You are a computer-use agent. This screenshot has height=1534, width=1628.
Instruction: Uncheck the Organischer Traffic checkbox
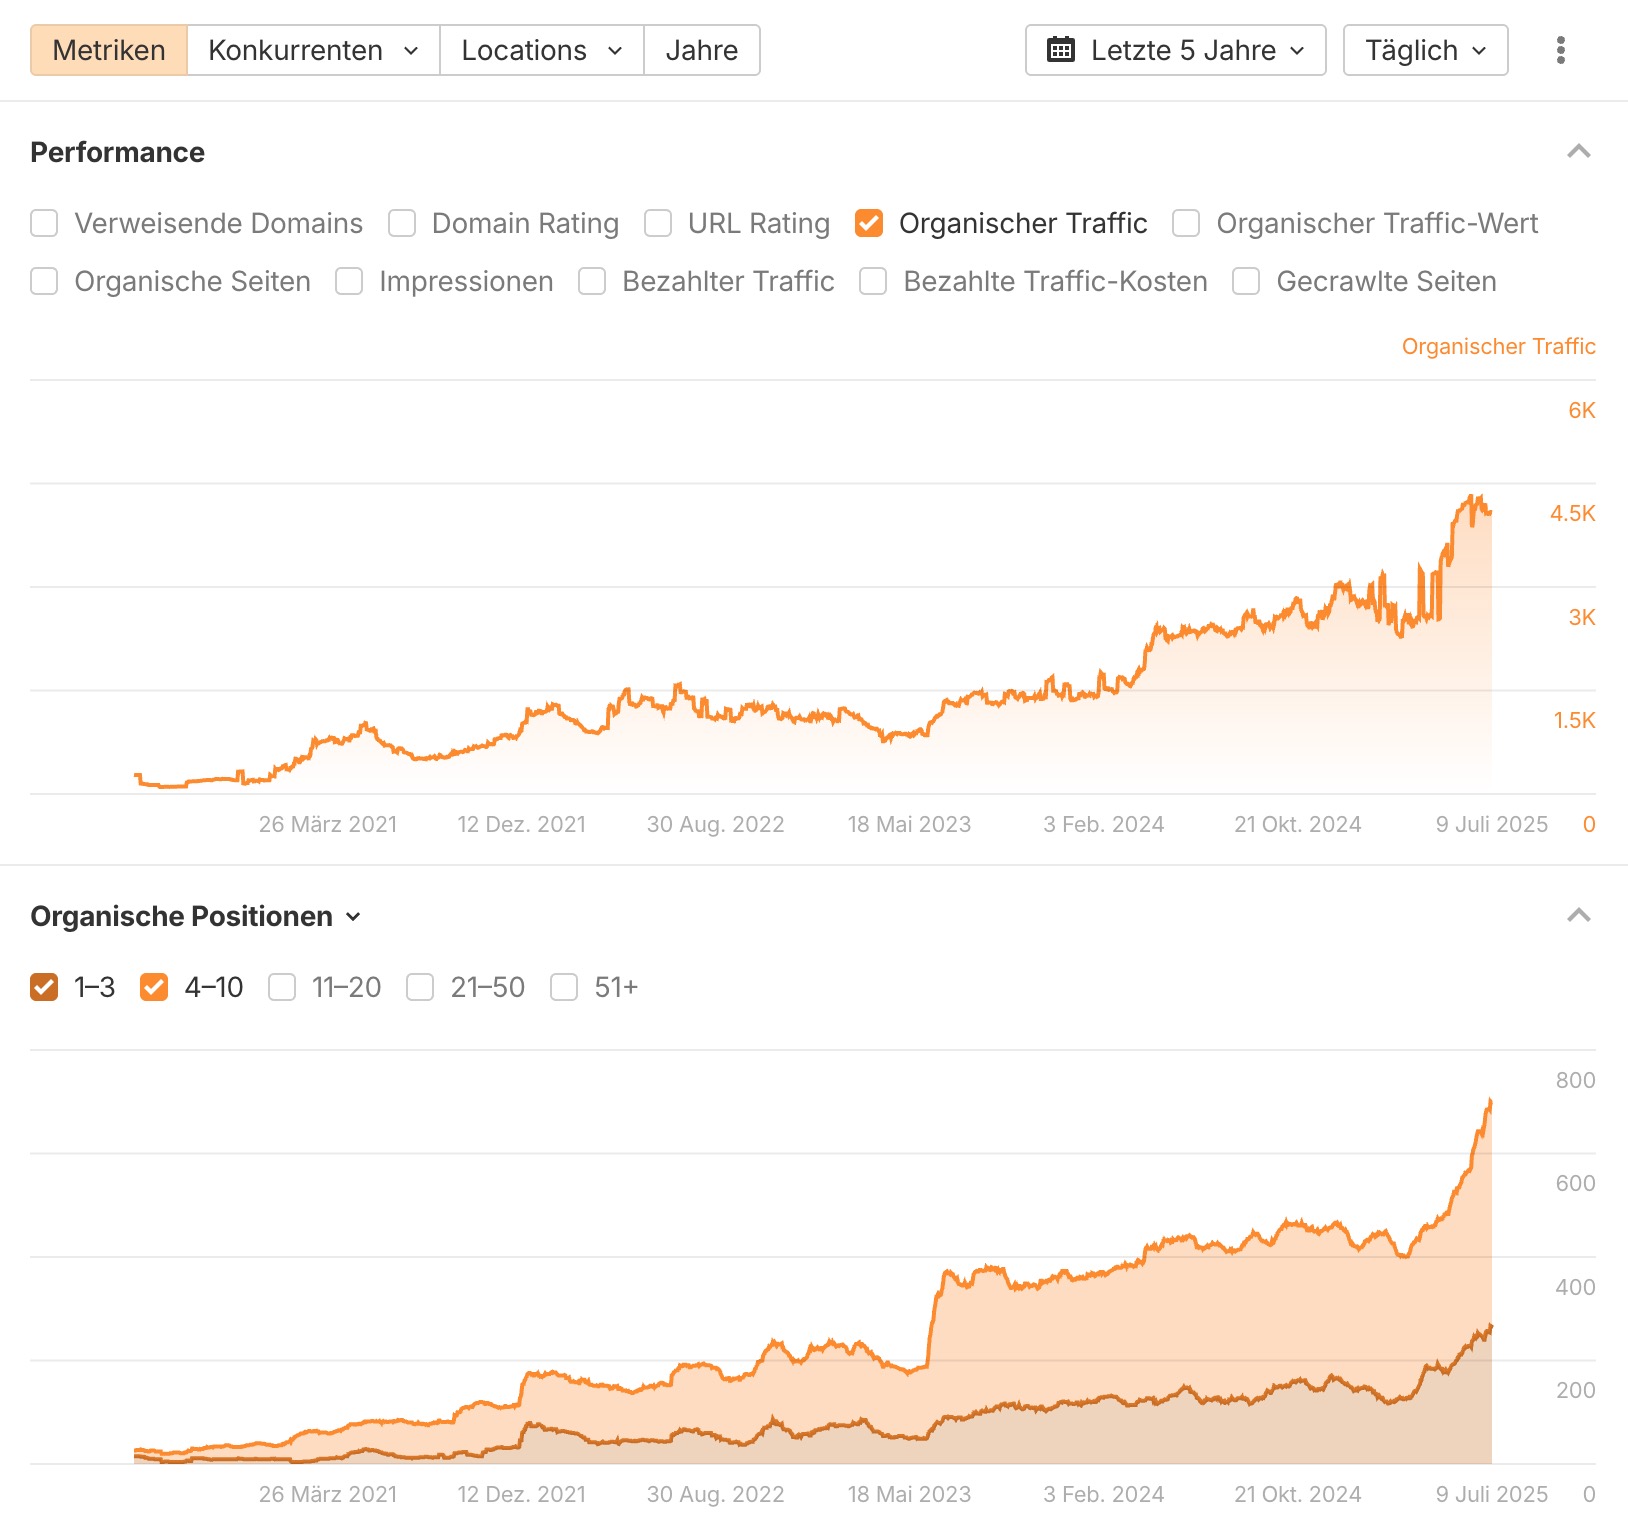(x=869, y=223)
